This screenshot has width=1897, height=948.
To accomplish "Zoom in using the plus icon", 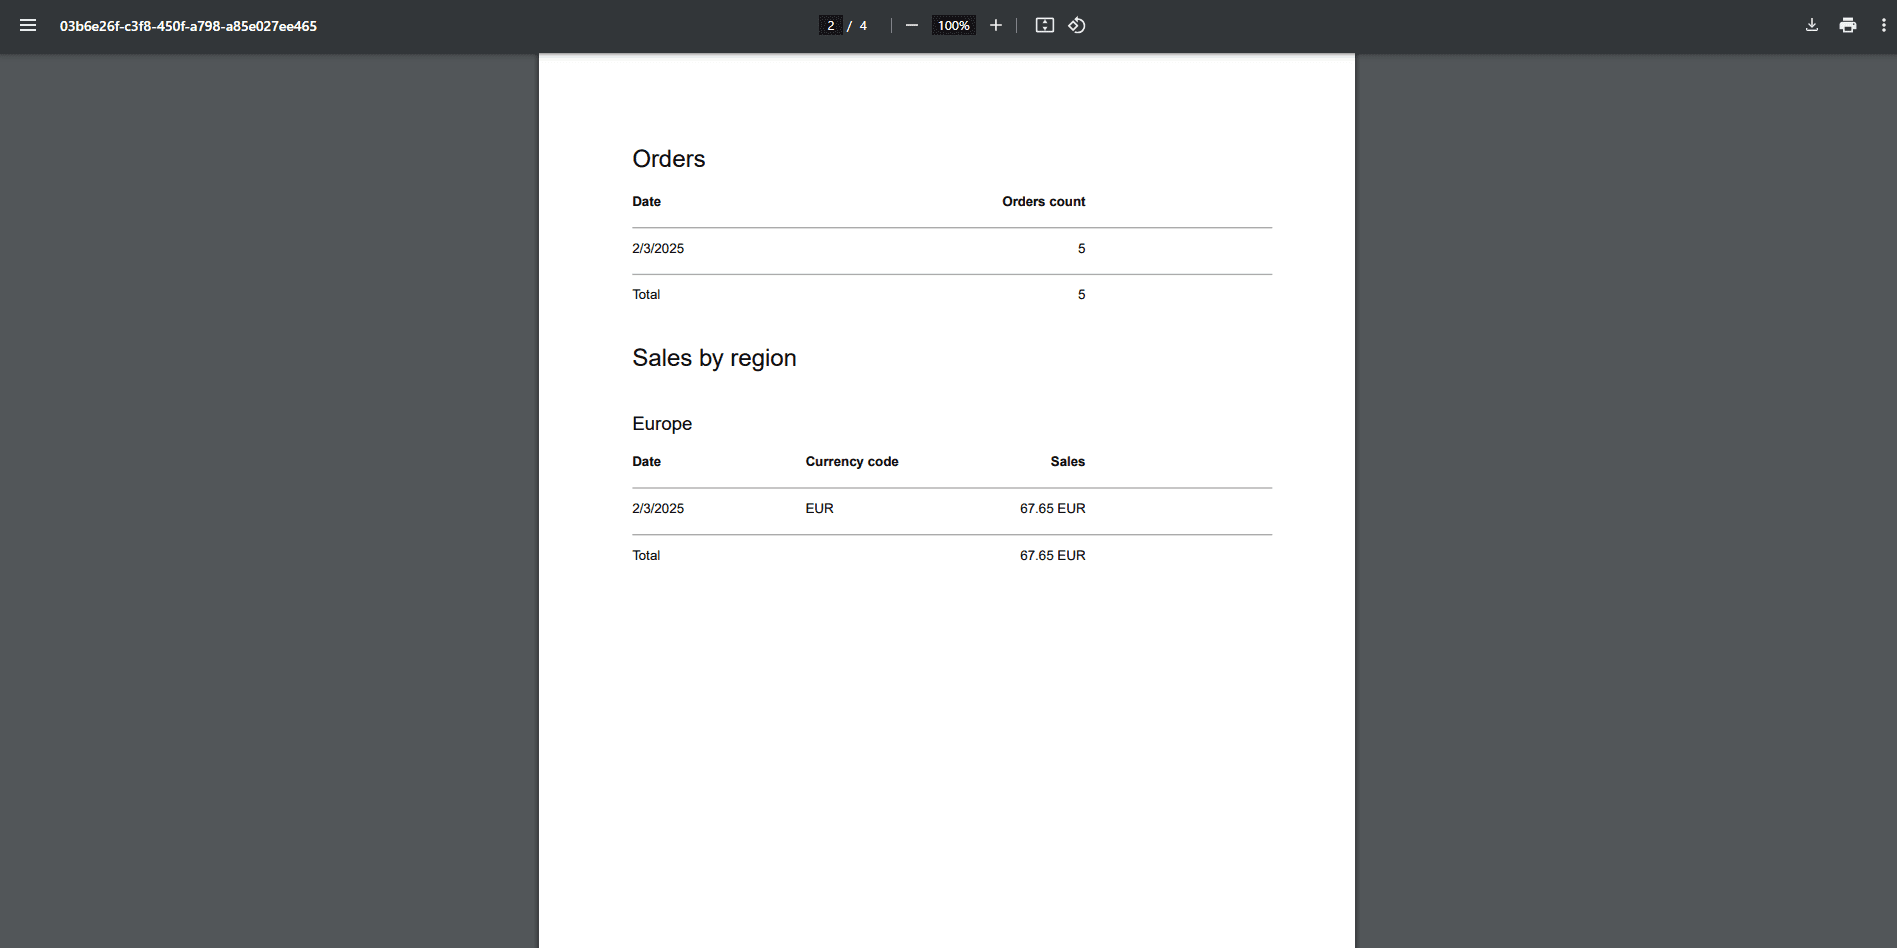I will click(x=996, y=25).
